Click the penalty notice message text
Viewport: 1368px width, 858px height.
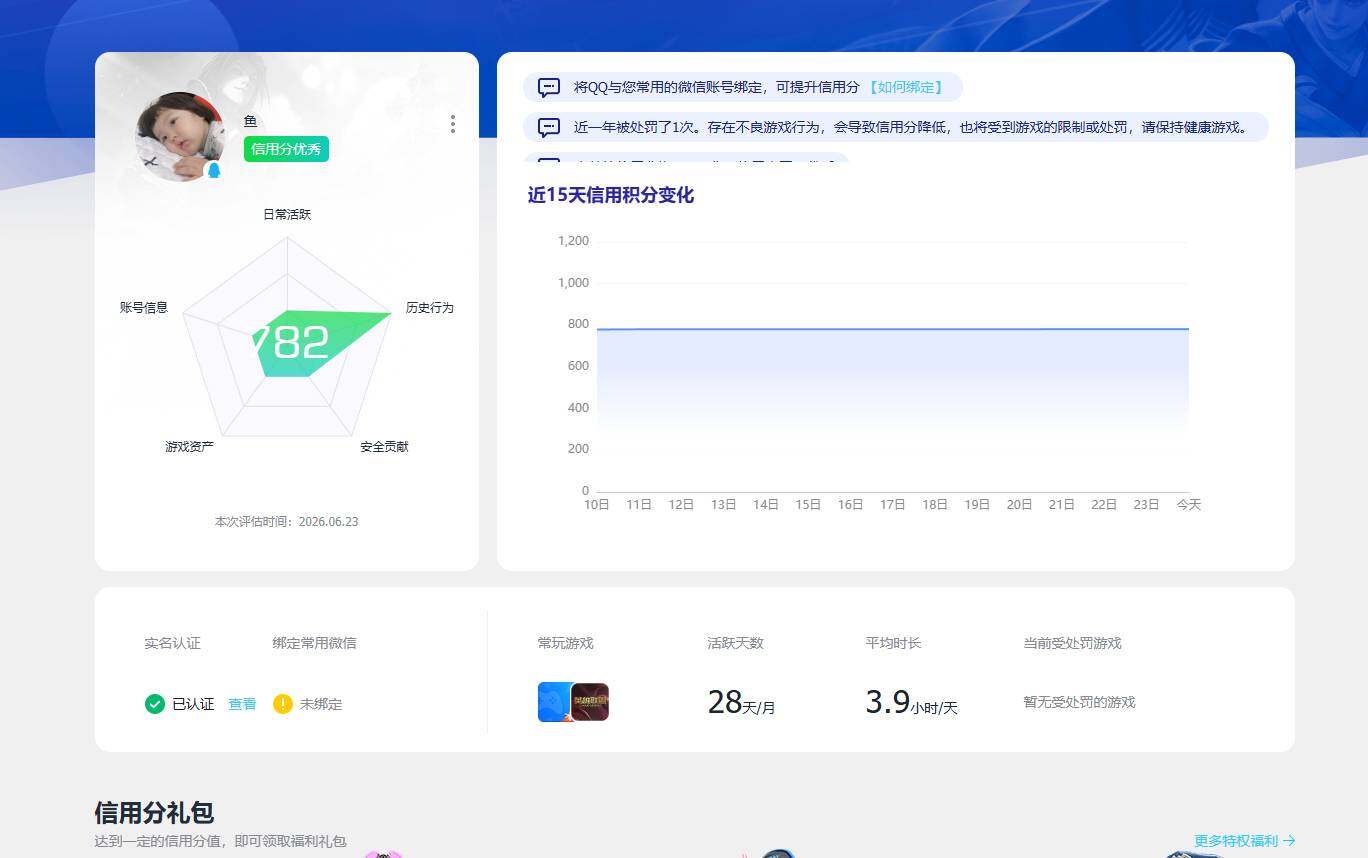[x=912, y=127]
